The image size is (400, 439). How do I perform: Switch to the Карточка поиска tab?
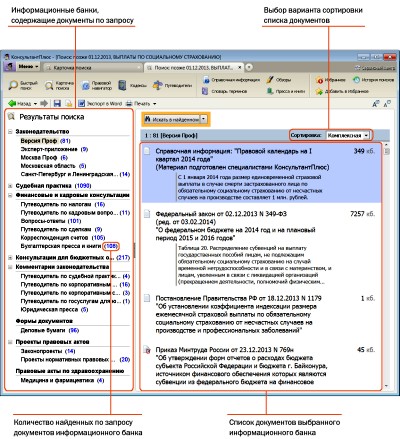click(x=94, y=68)
